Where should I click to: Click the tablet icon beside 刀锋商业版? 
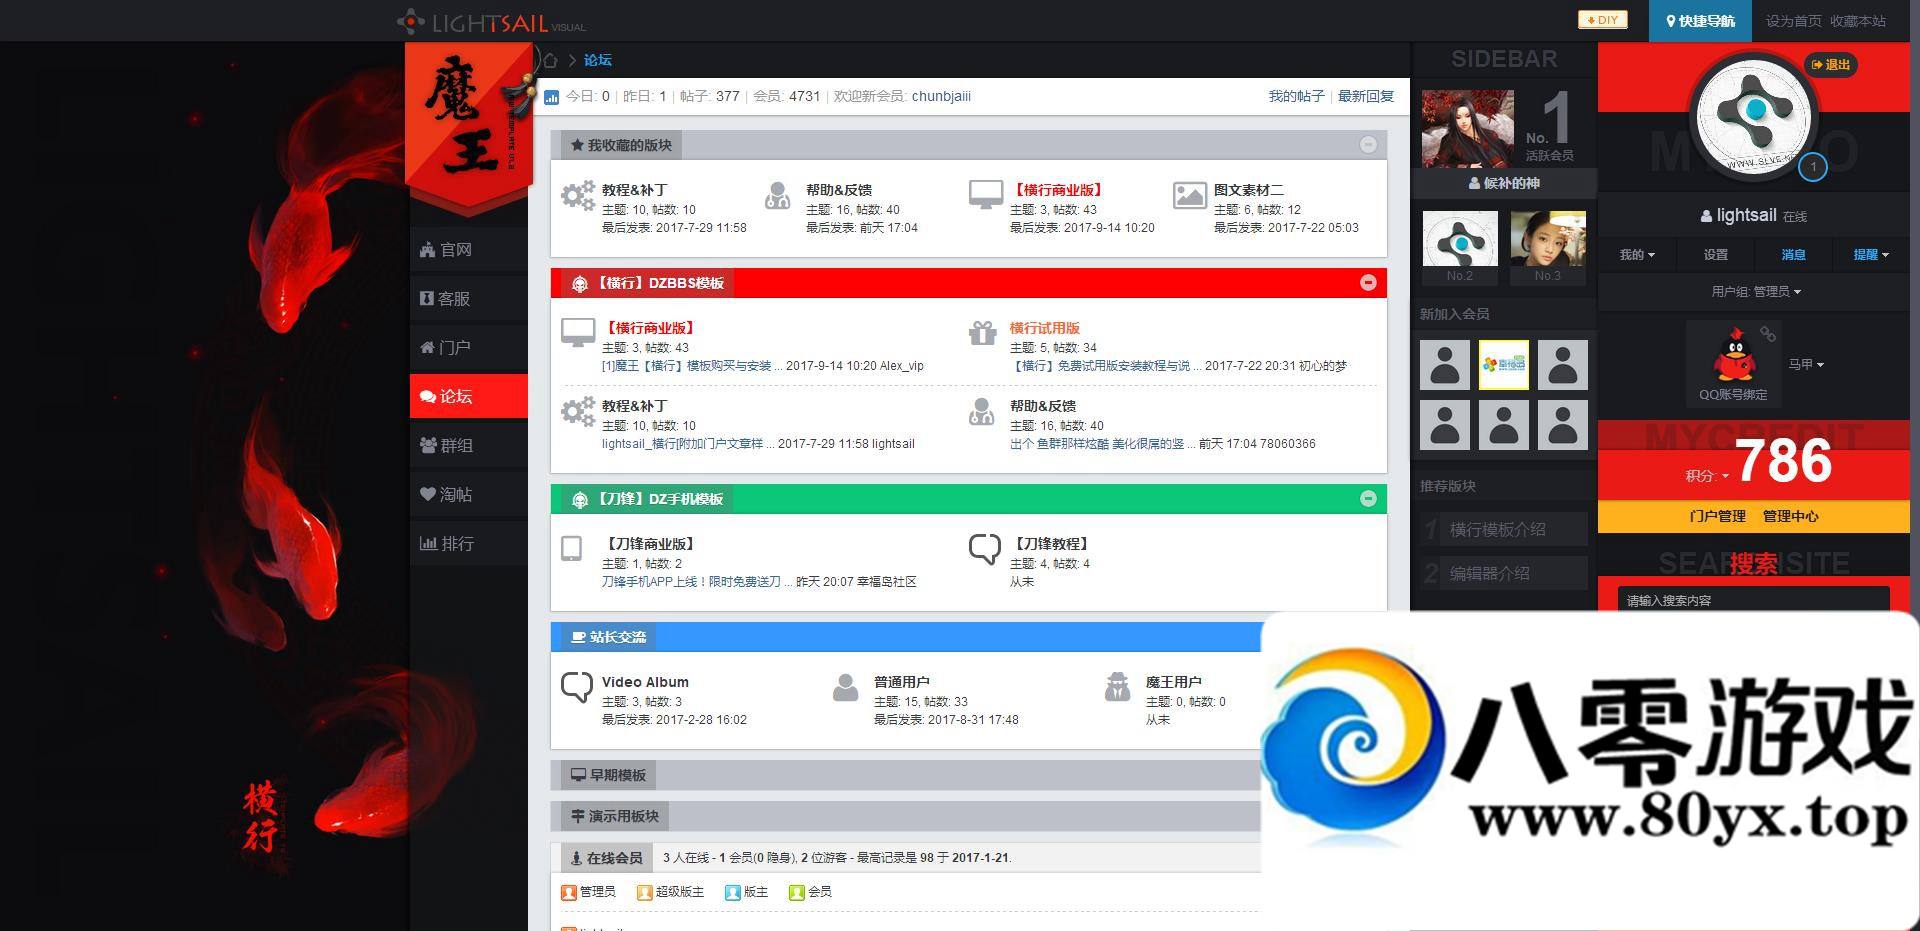click(572, 548)
